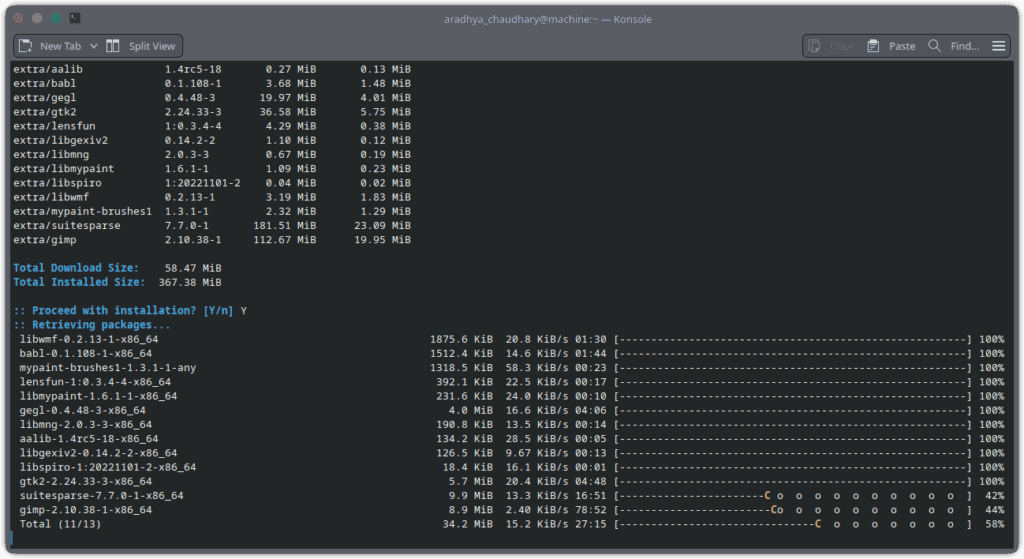
Task: Click the Total (11/13) line
Action: point(511,524)
